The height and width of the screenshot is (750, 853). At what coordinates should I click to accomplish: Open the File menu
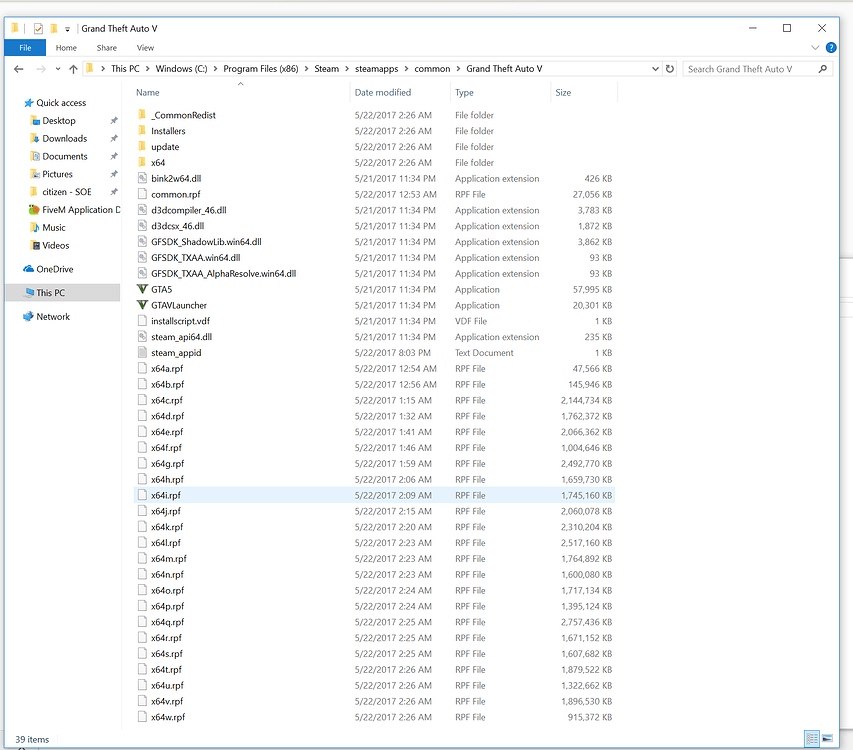[x=25, y=48]
